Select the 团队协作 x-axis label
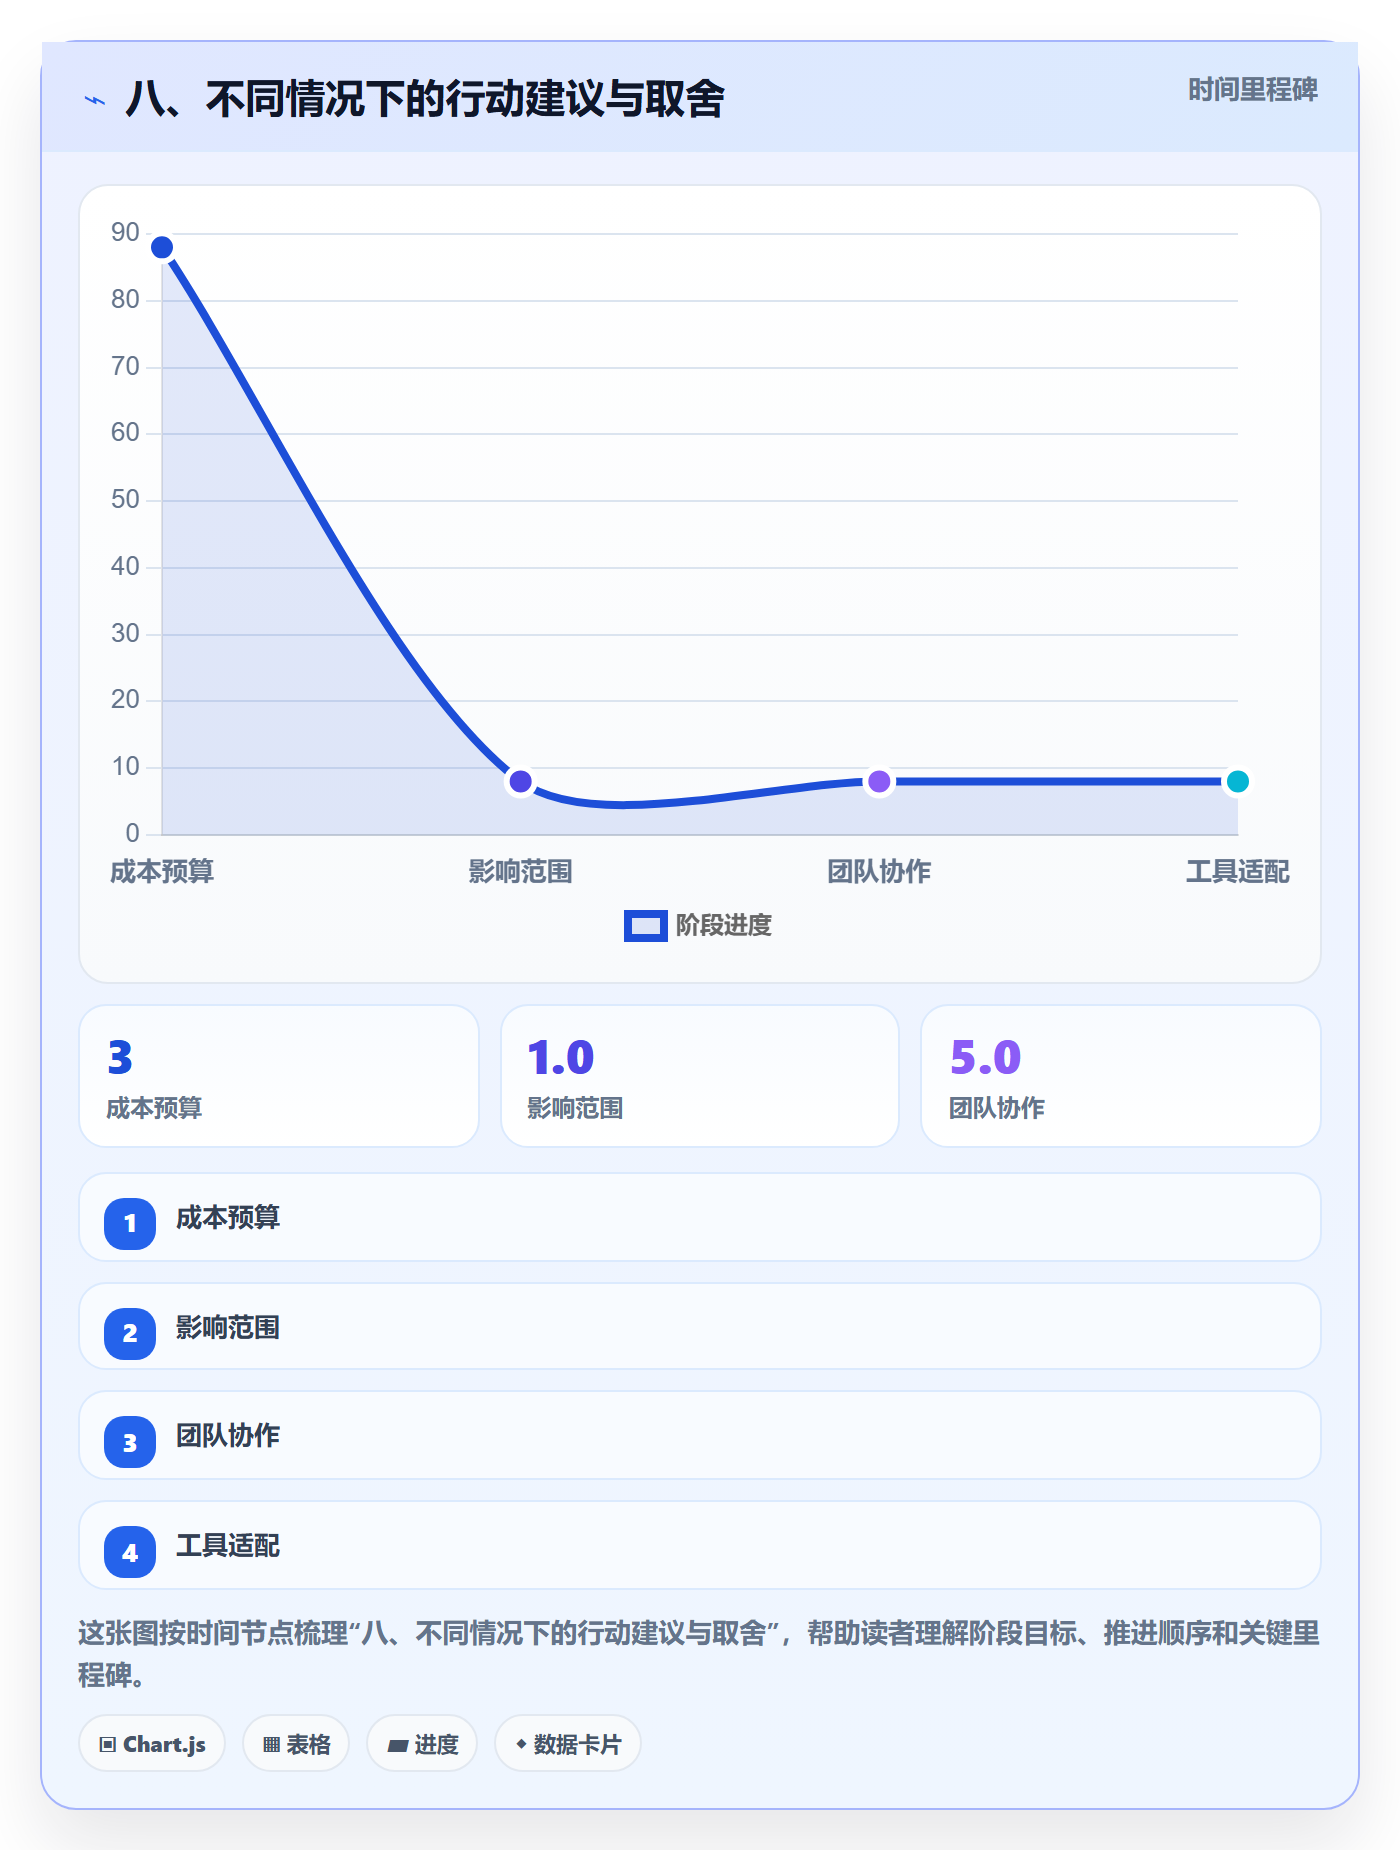This screenshot has height=1850, width=1400. (879, 872)
